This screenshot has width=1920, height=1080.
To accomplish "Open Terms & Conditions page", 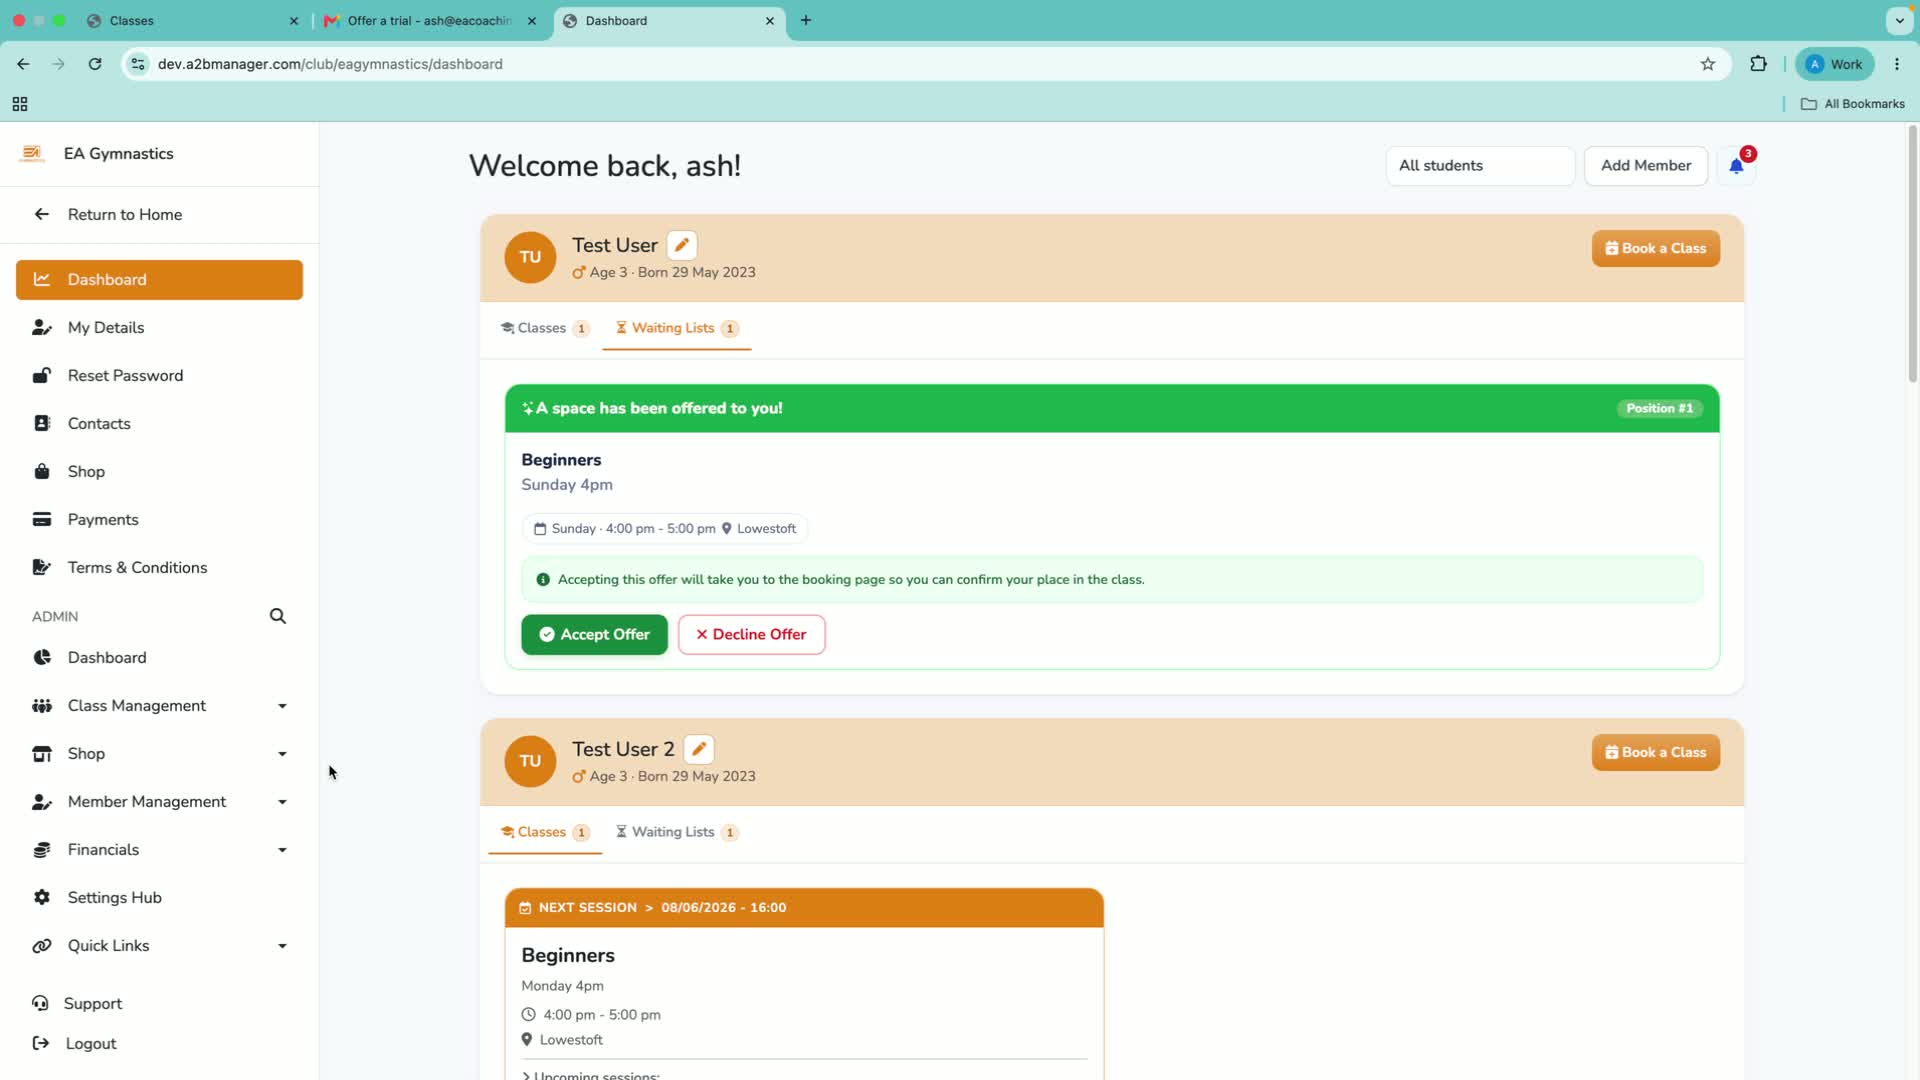I will tap(159, 567).
